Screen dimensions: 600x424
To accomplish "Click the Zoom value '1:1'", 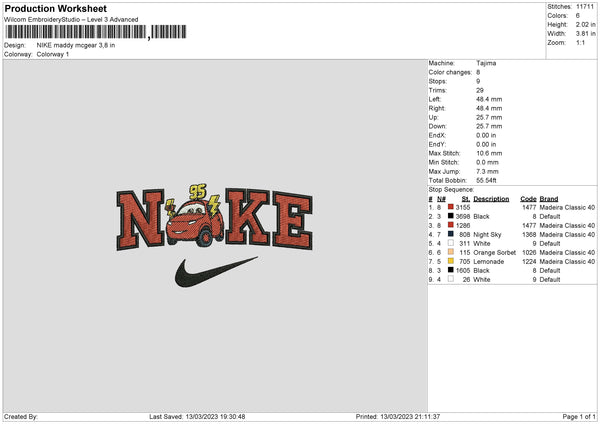I will pyautogui.click(x=580, y=42).
